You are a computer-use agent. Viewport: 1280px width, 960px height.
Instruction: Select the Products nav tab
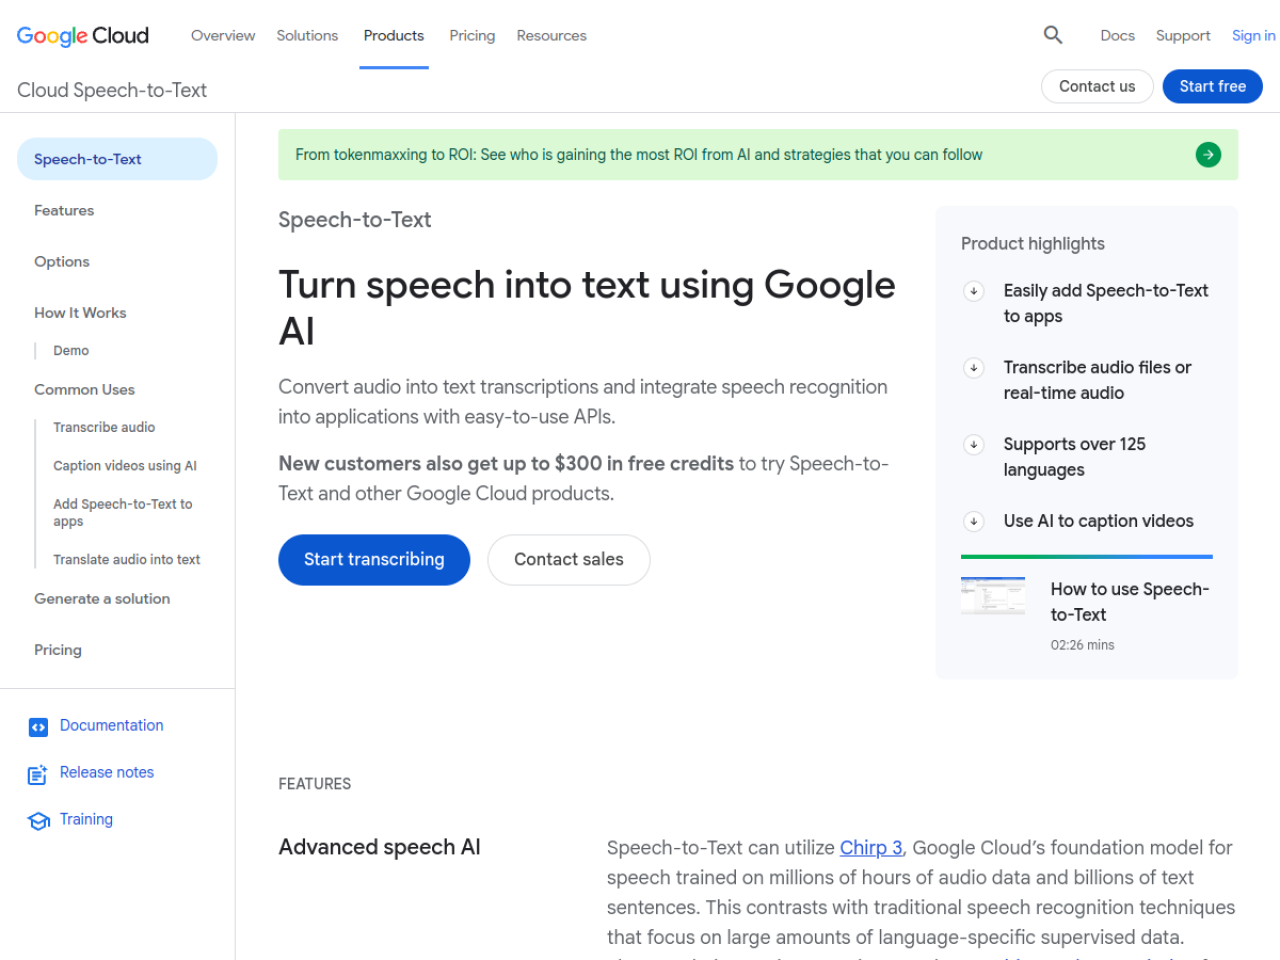coord(394,35)
